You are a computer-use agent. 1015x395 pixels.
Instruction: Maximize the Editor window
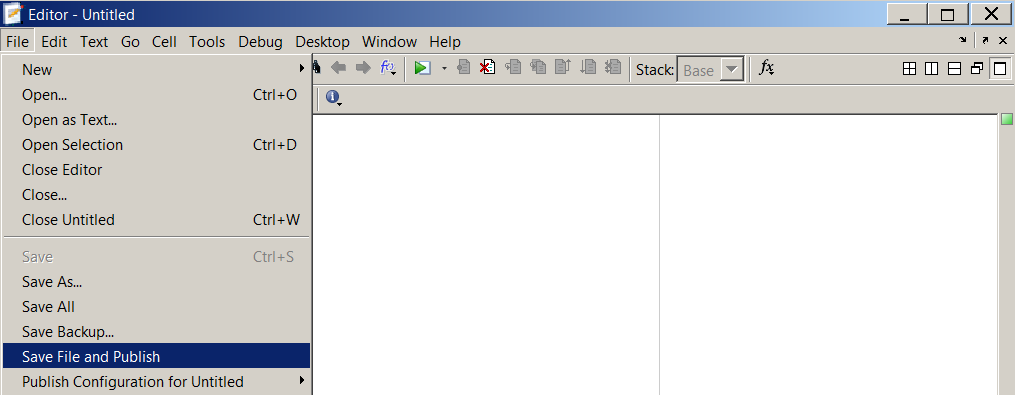coord(947,14)
